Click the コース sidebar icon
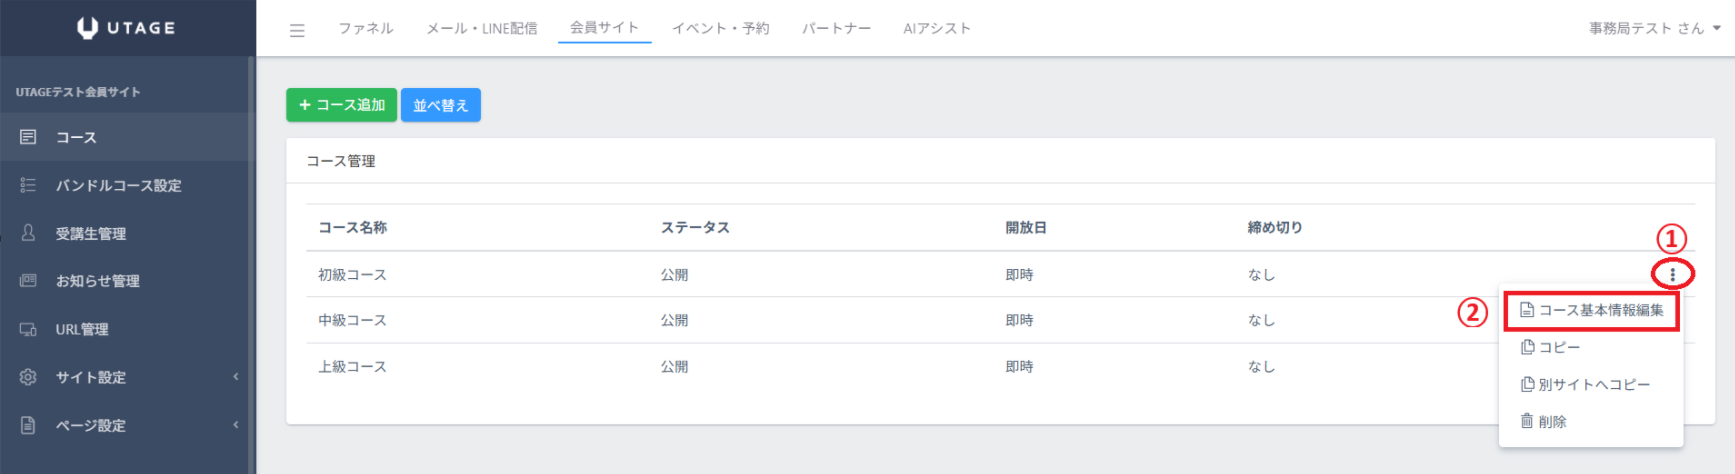Viewport: 1735px width, 474px height. pos(28,137)
